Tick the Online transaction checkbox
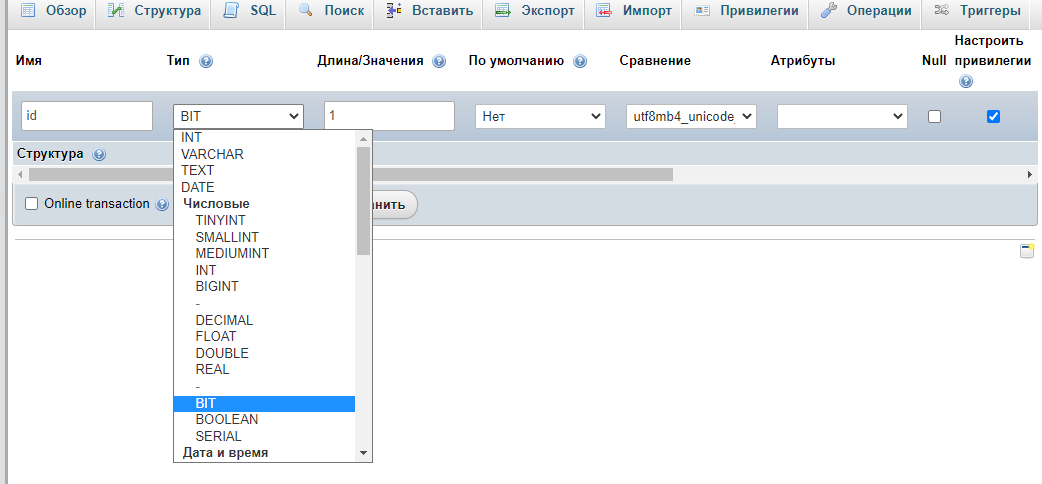This screenshot has width=1042, height=484. 31,203
